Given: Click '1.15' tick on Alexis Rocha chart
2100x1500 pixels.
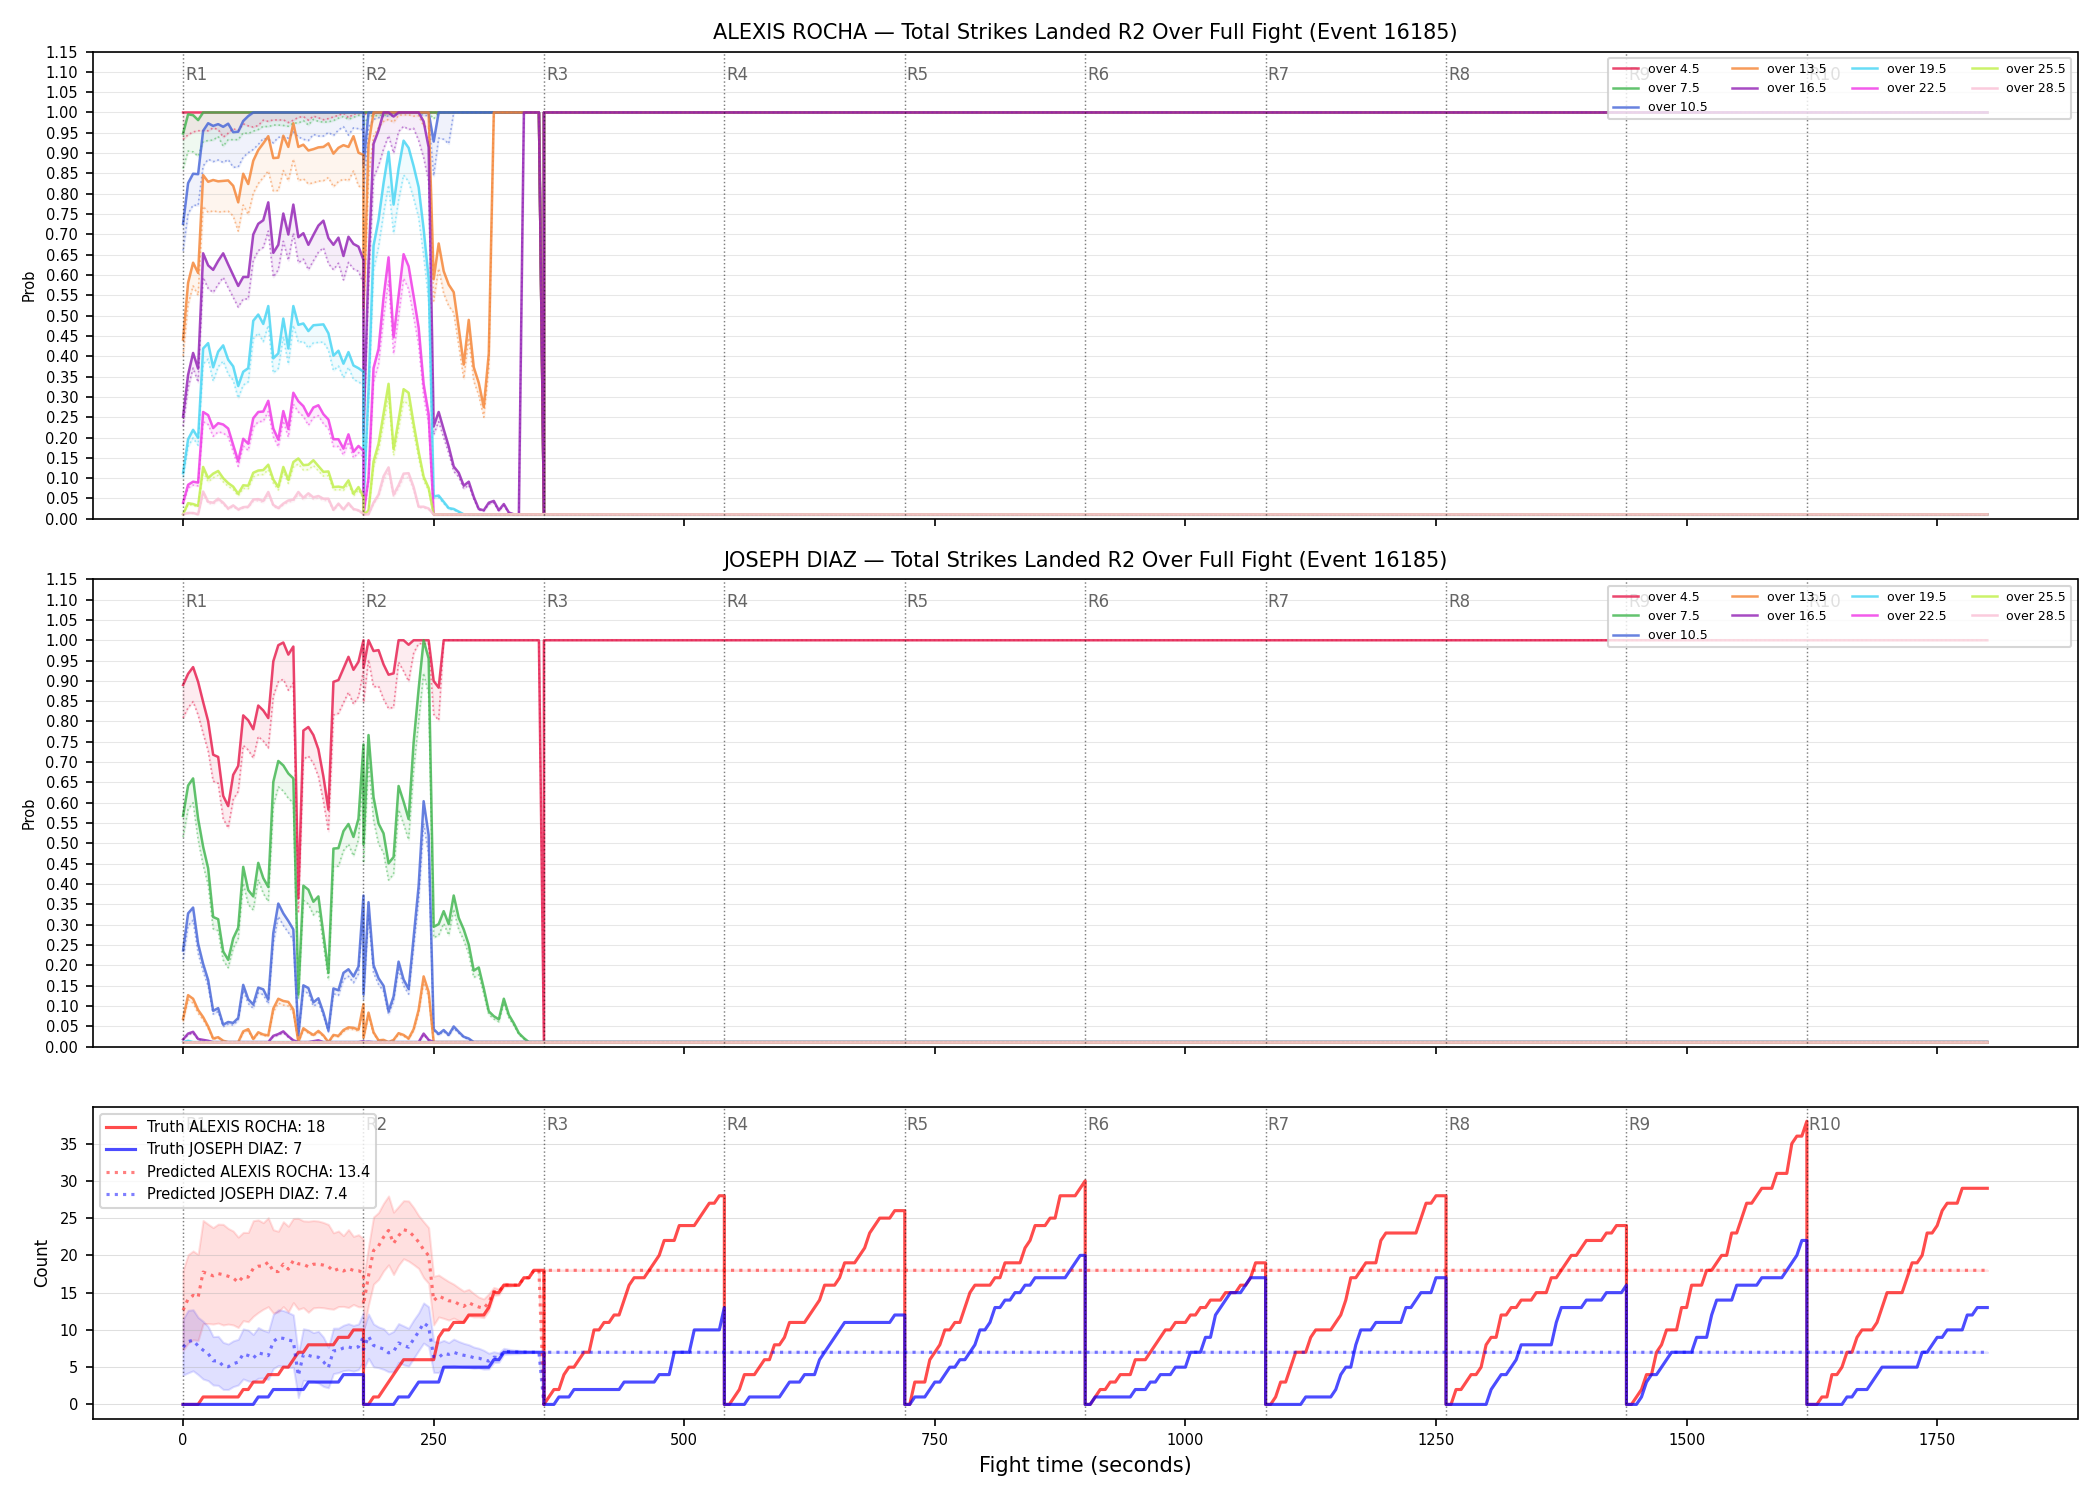Looking at the screenshot, I should (62, 52).
